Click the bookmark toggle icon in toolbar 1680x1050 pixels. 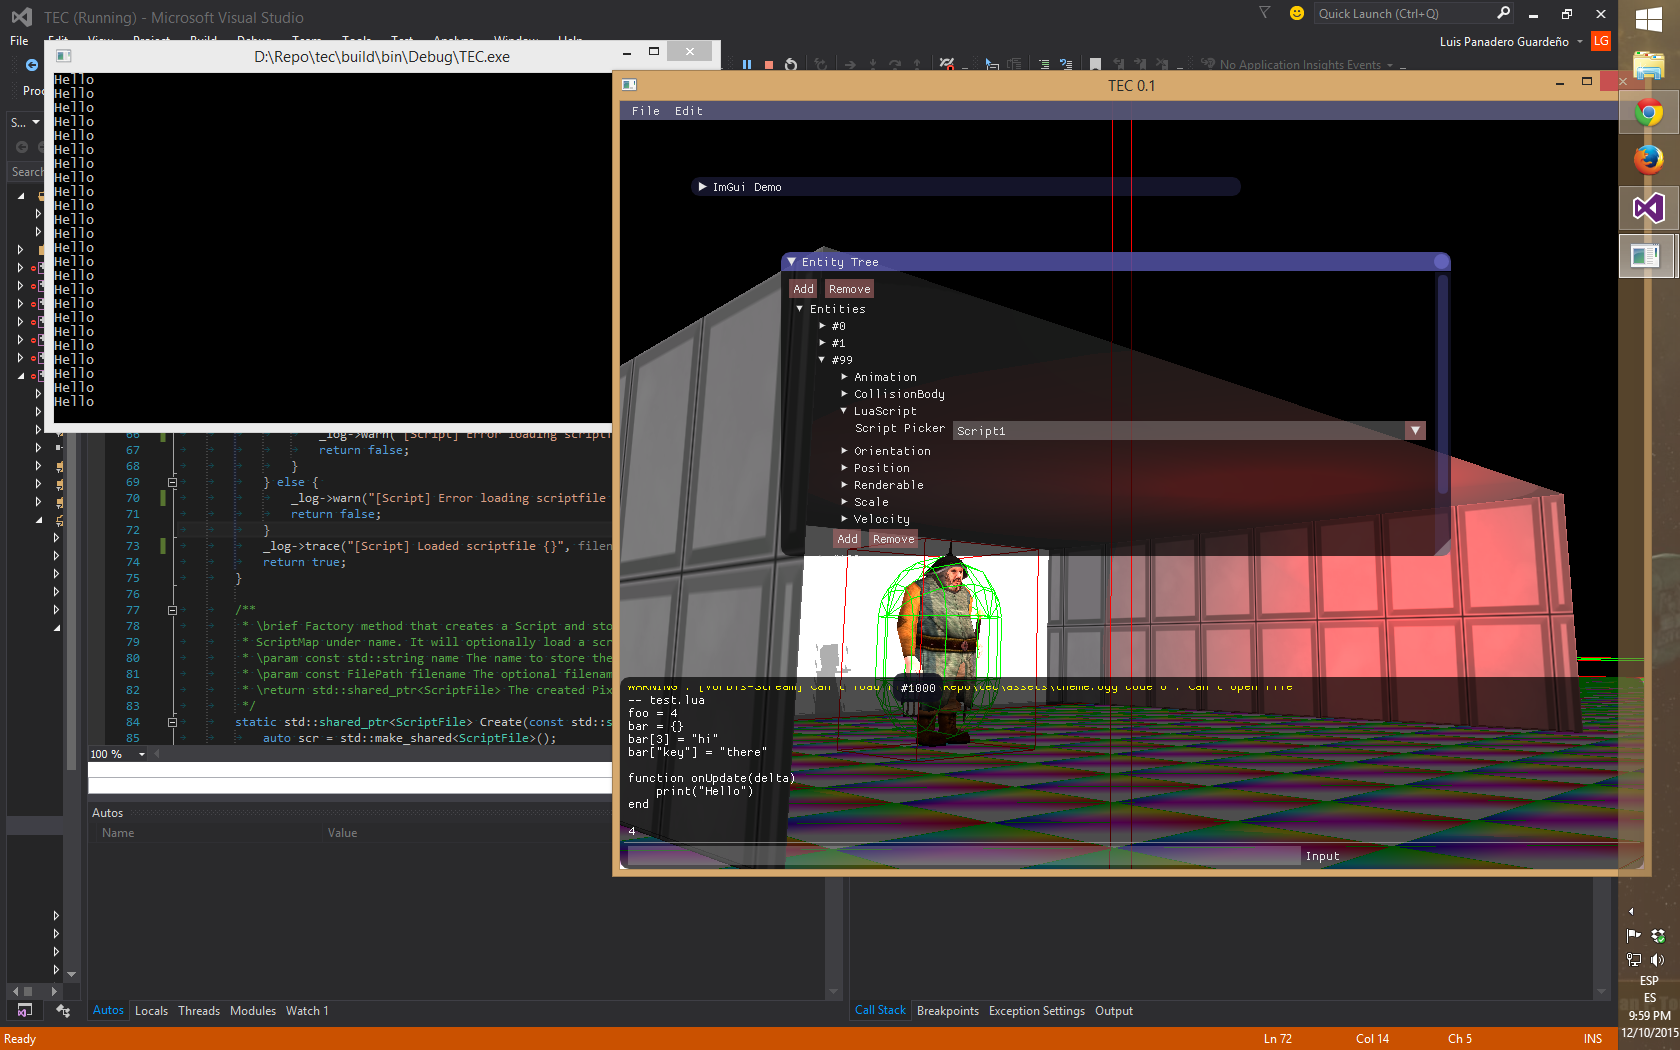point(1095,65)
